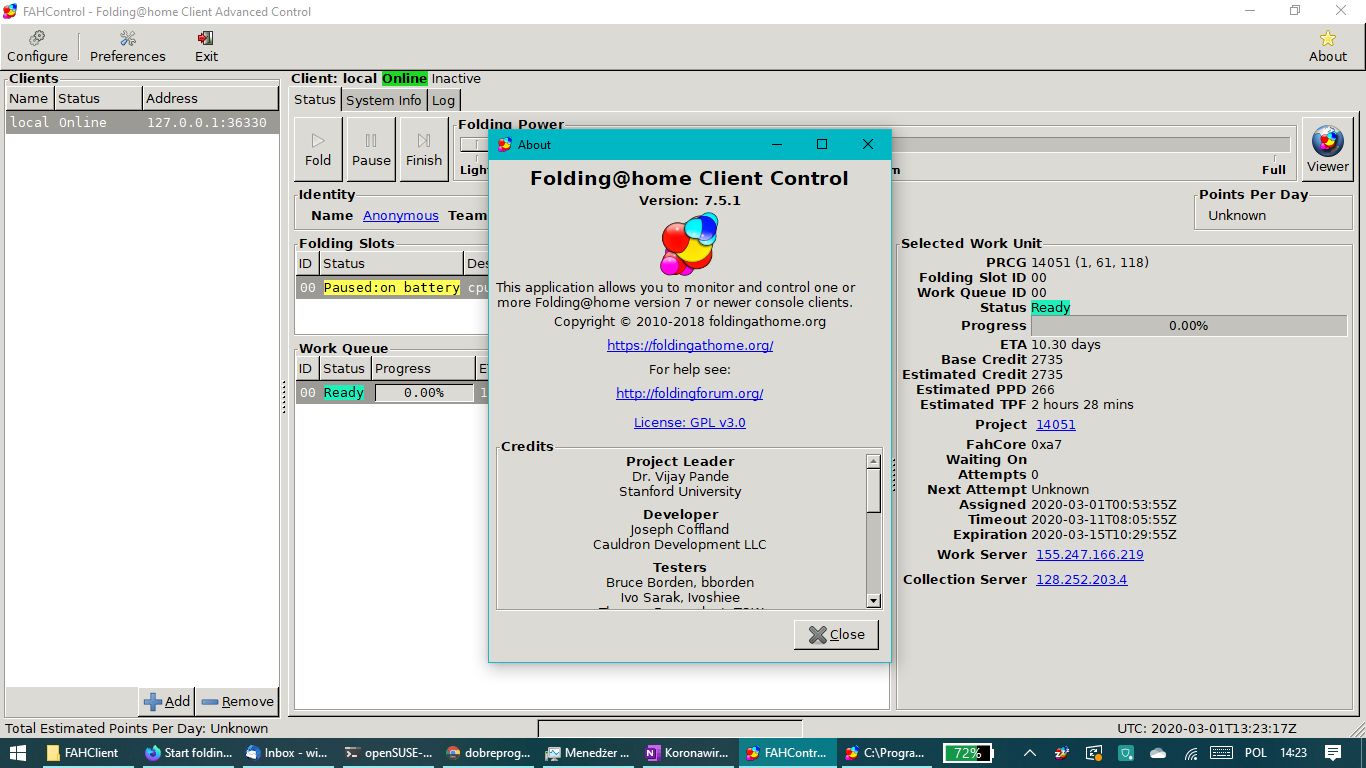Click the Finish button
1366x768 pixels.
pos(424,149)
